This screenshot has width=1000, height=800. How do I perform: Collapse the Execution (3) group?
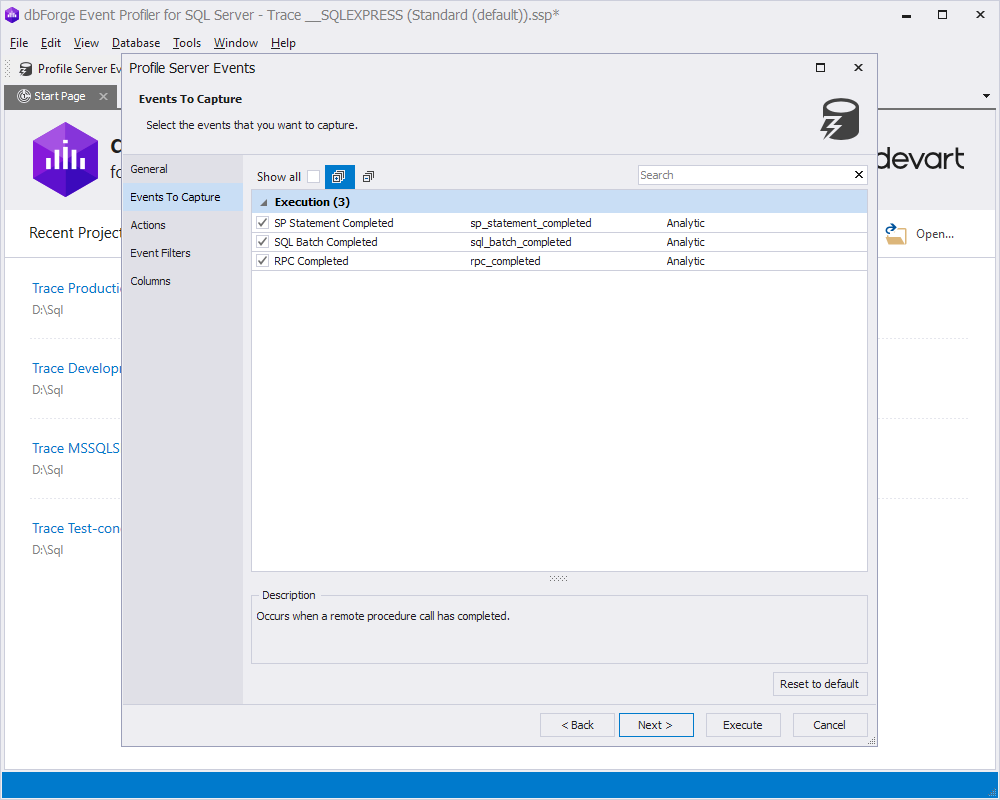[x=263, y=202]
